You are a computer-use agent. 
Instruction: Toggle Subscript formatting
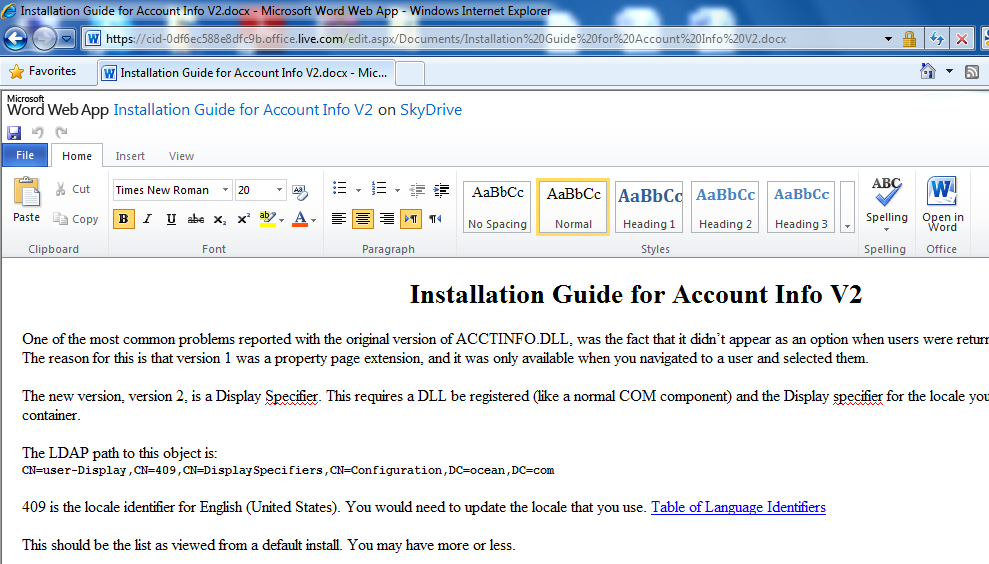click(x=219, y=219)
